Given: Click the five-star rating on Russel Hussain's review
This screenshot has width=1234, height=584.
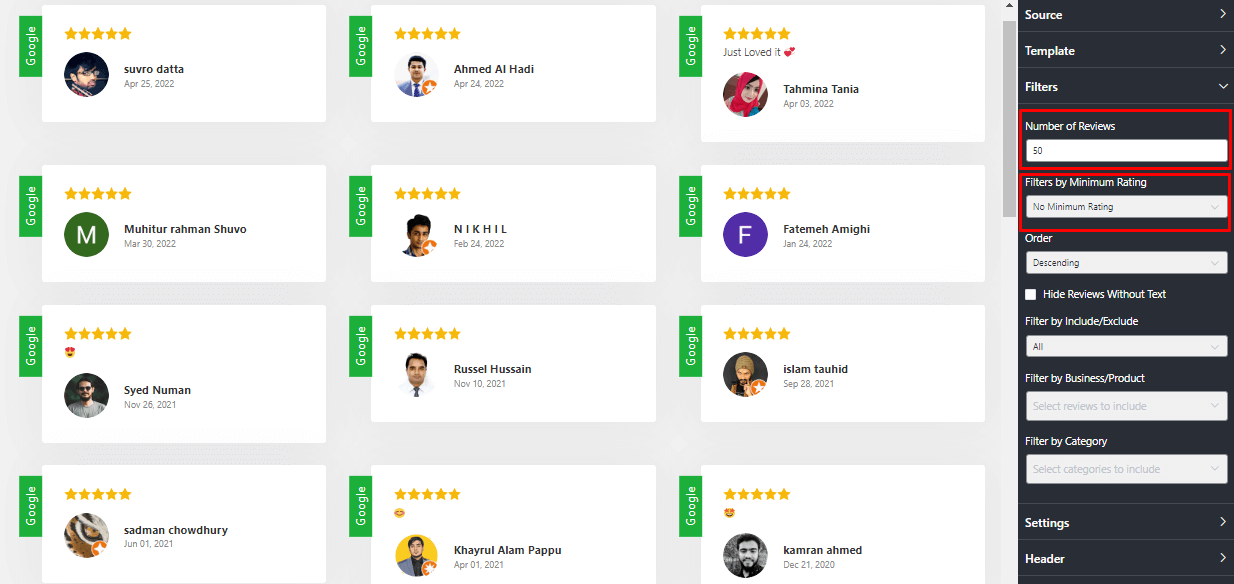Looking at the screenshot, I should [x=428, y=334].
